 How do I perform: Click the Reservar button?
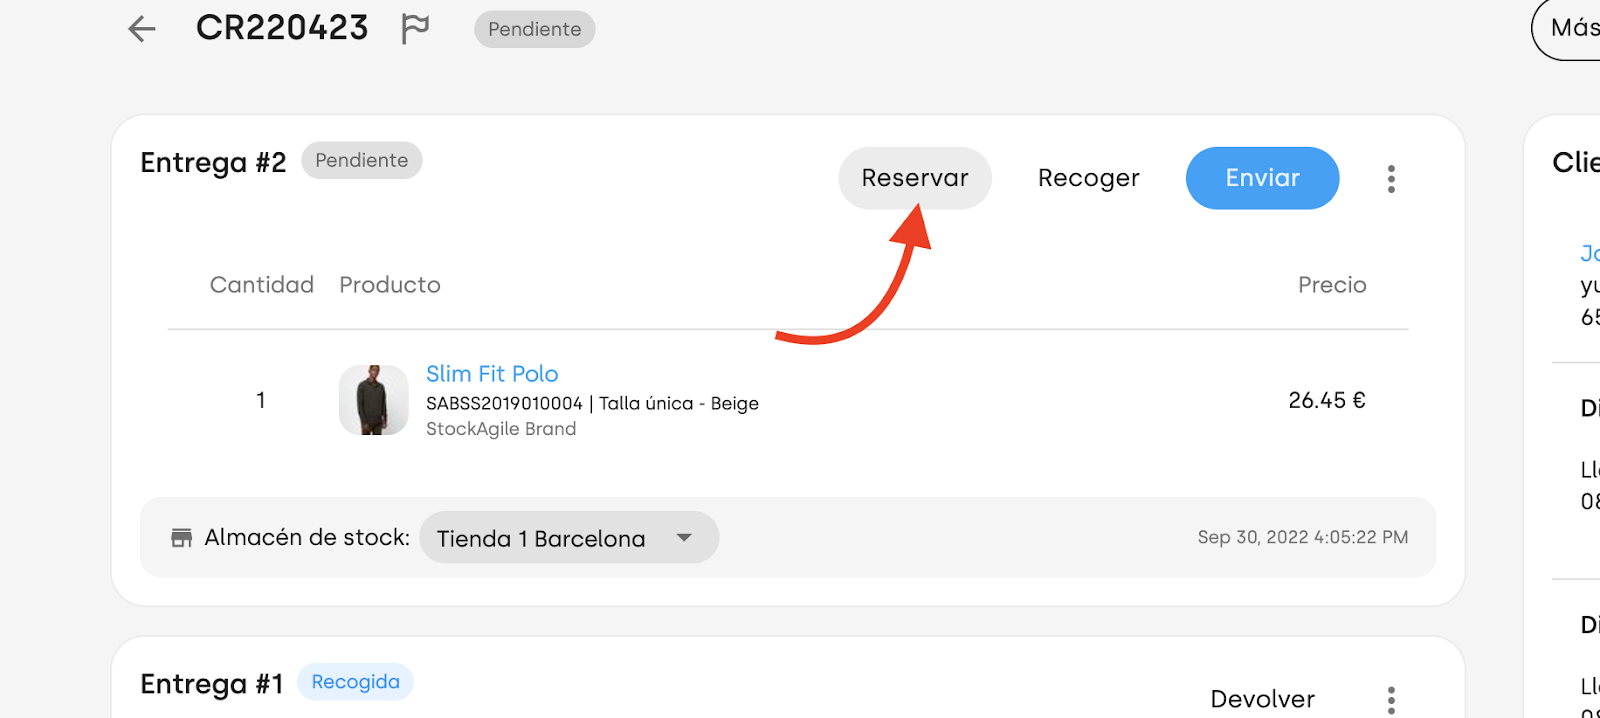click(x=915, y=178)
